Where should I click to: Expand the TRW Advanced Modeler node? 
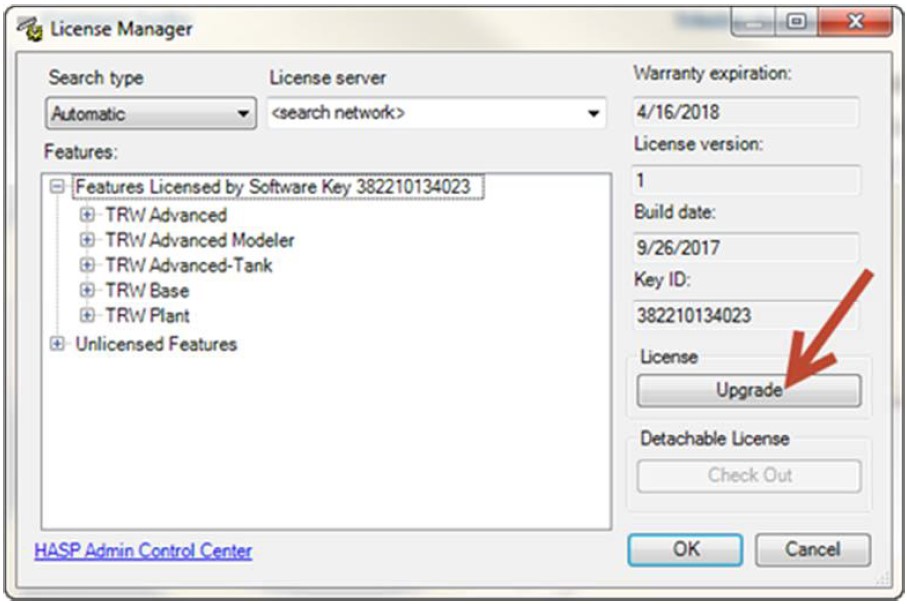87,237
